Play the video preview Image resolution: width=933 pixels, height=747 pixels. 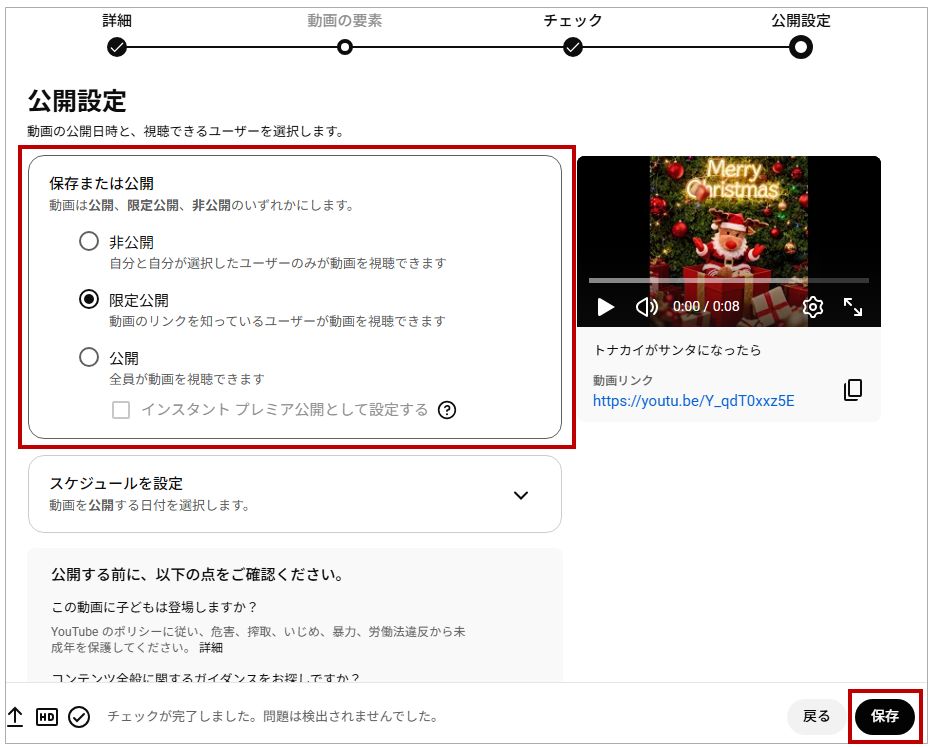605,307
